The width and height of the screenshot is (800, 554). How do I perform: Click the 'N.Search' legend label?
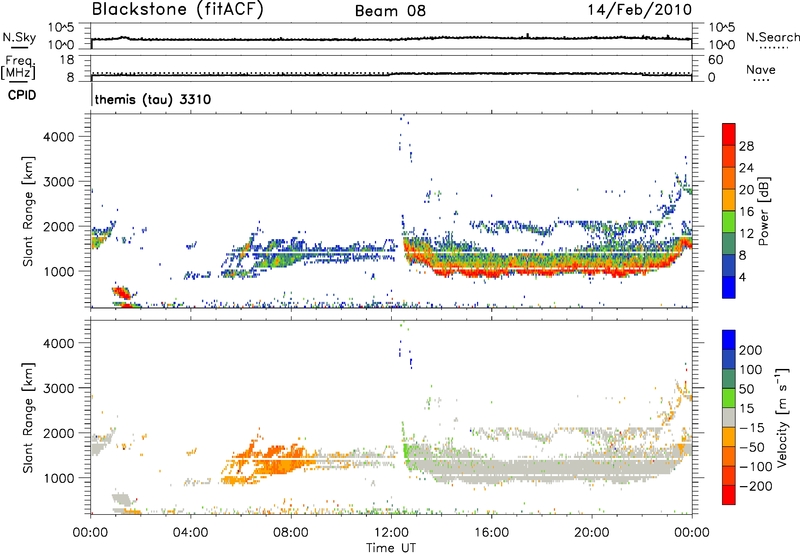point(772,37)
